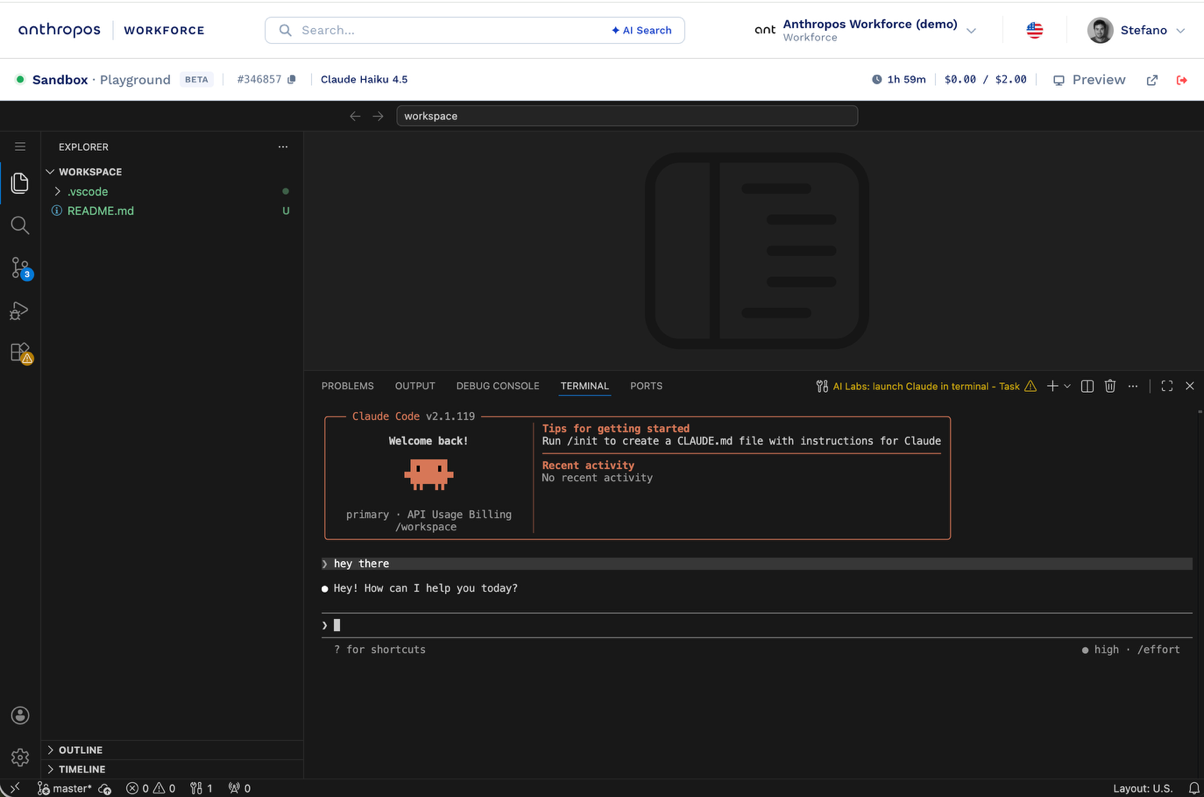1204x797 pixels.
Task: Open Explorer views and more actions ellipsis
Action: 283,147
